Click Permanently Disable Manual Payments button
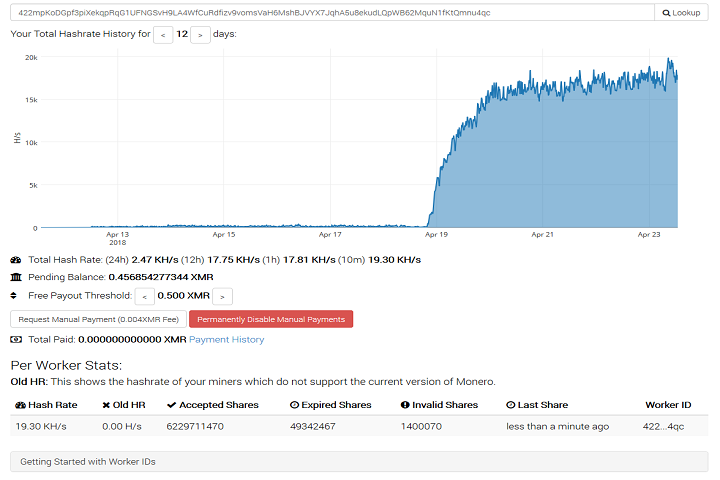The width and height of the screenshot is (720, 480). click(x=271, y=319)
